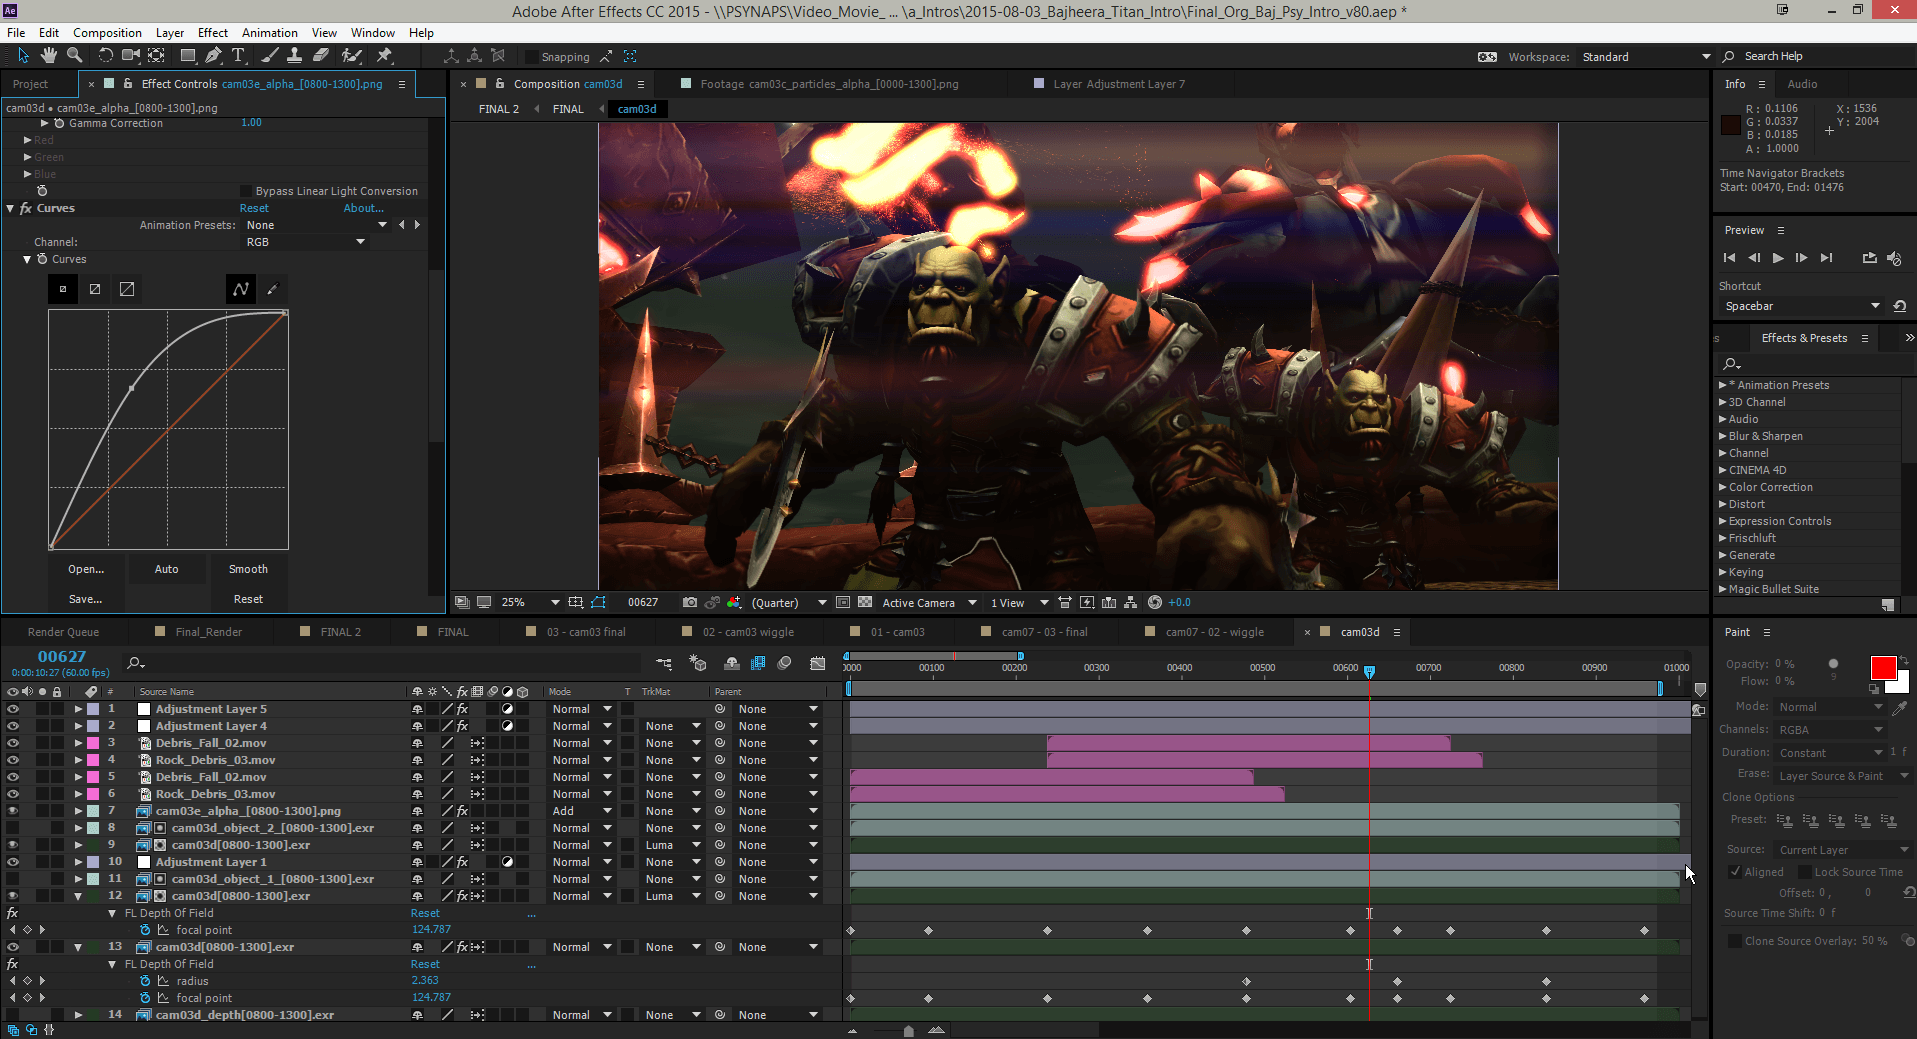Select the Curves bezier edit tool icon

[240, 289]
